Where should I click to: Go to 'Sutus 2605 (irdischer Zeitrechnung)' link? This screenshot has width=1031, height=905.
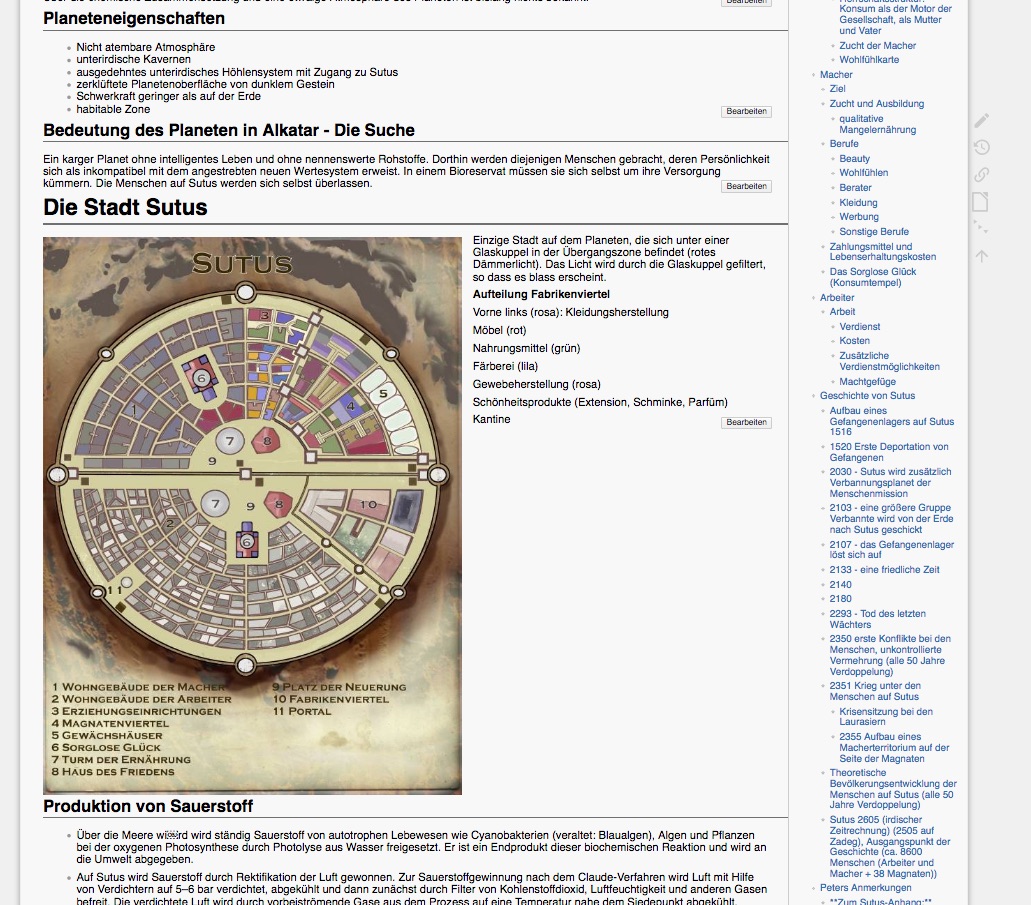(x=890, y=846)
